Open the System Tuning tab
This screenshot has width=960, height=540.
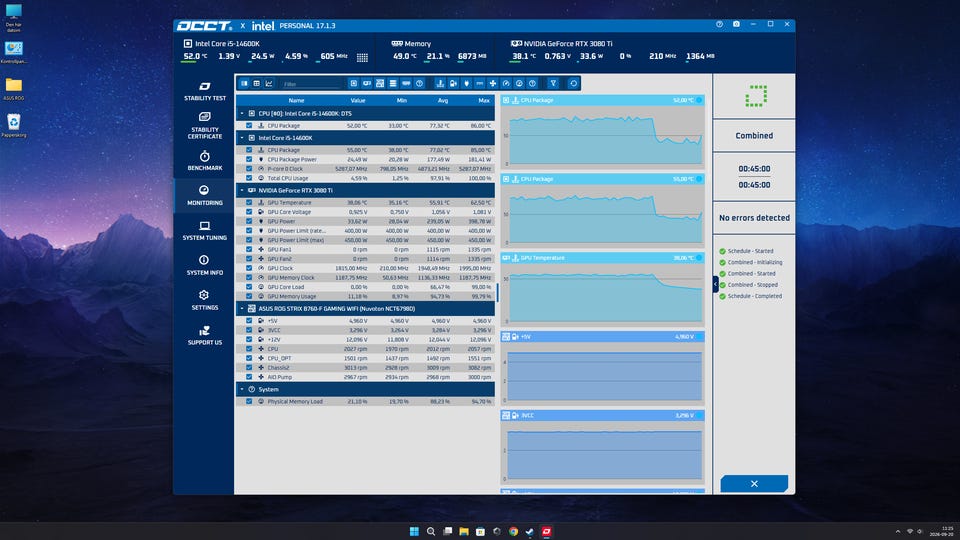click(x=204, y=230)
